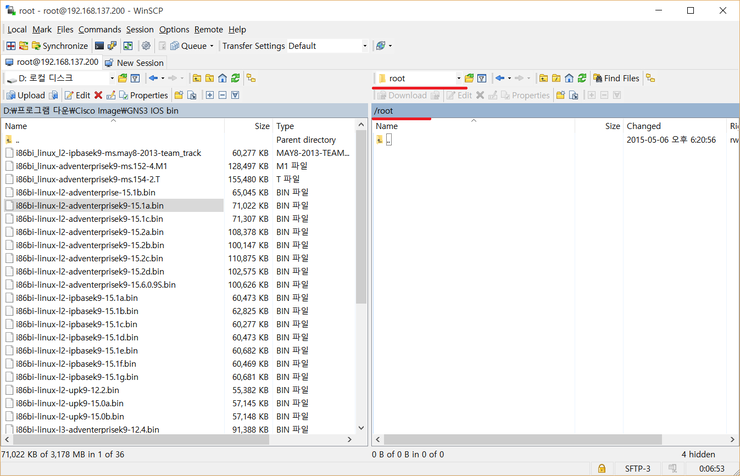Image resolution: width=740 pixels, height=476 pixels.
Task: Click the Synchronize toolbar button
Action: [x=59, y=46]
